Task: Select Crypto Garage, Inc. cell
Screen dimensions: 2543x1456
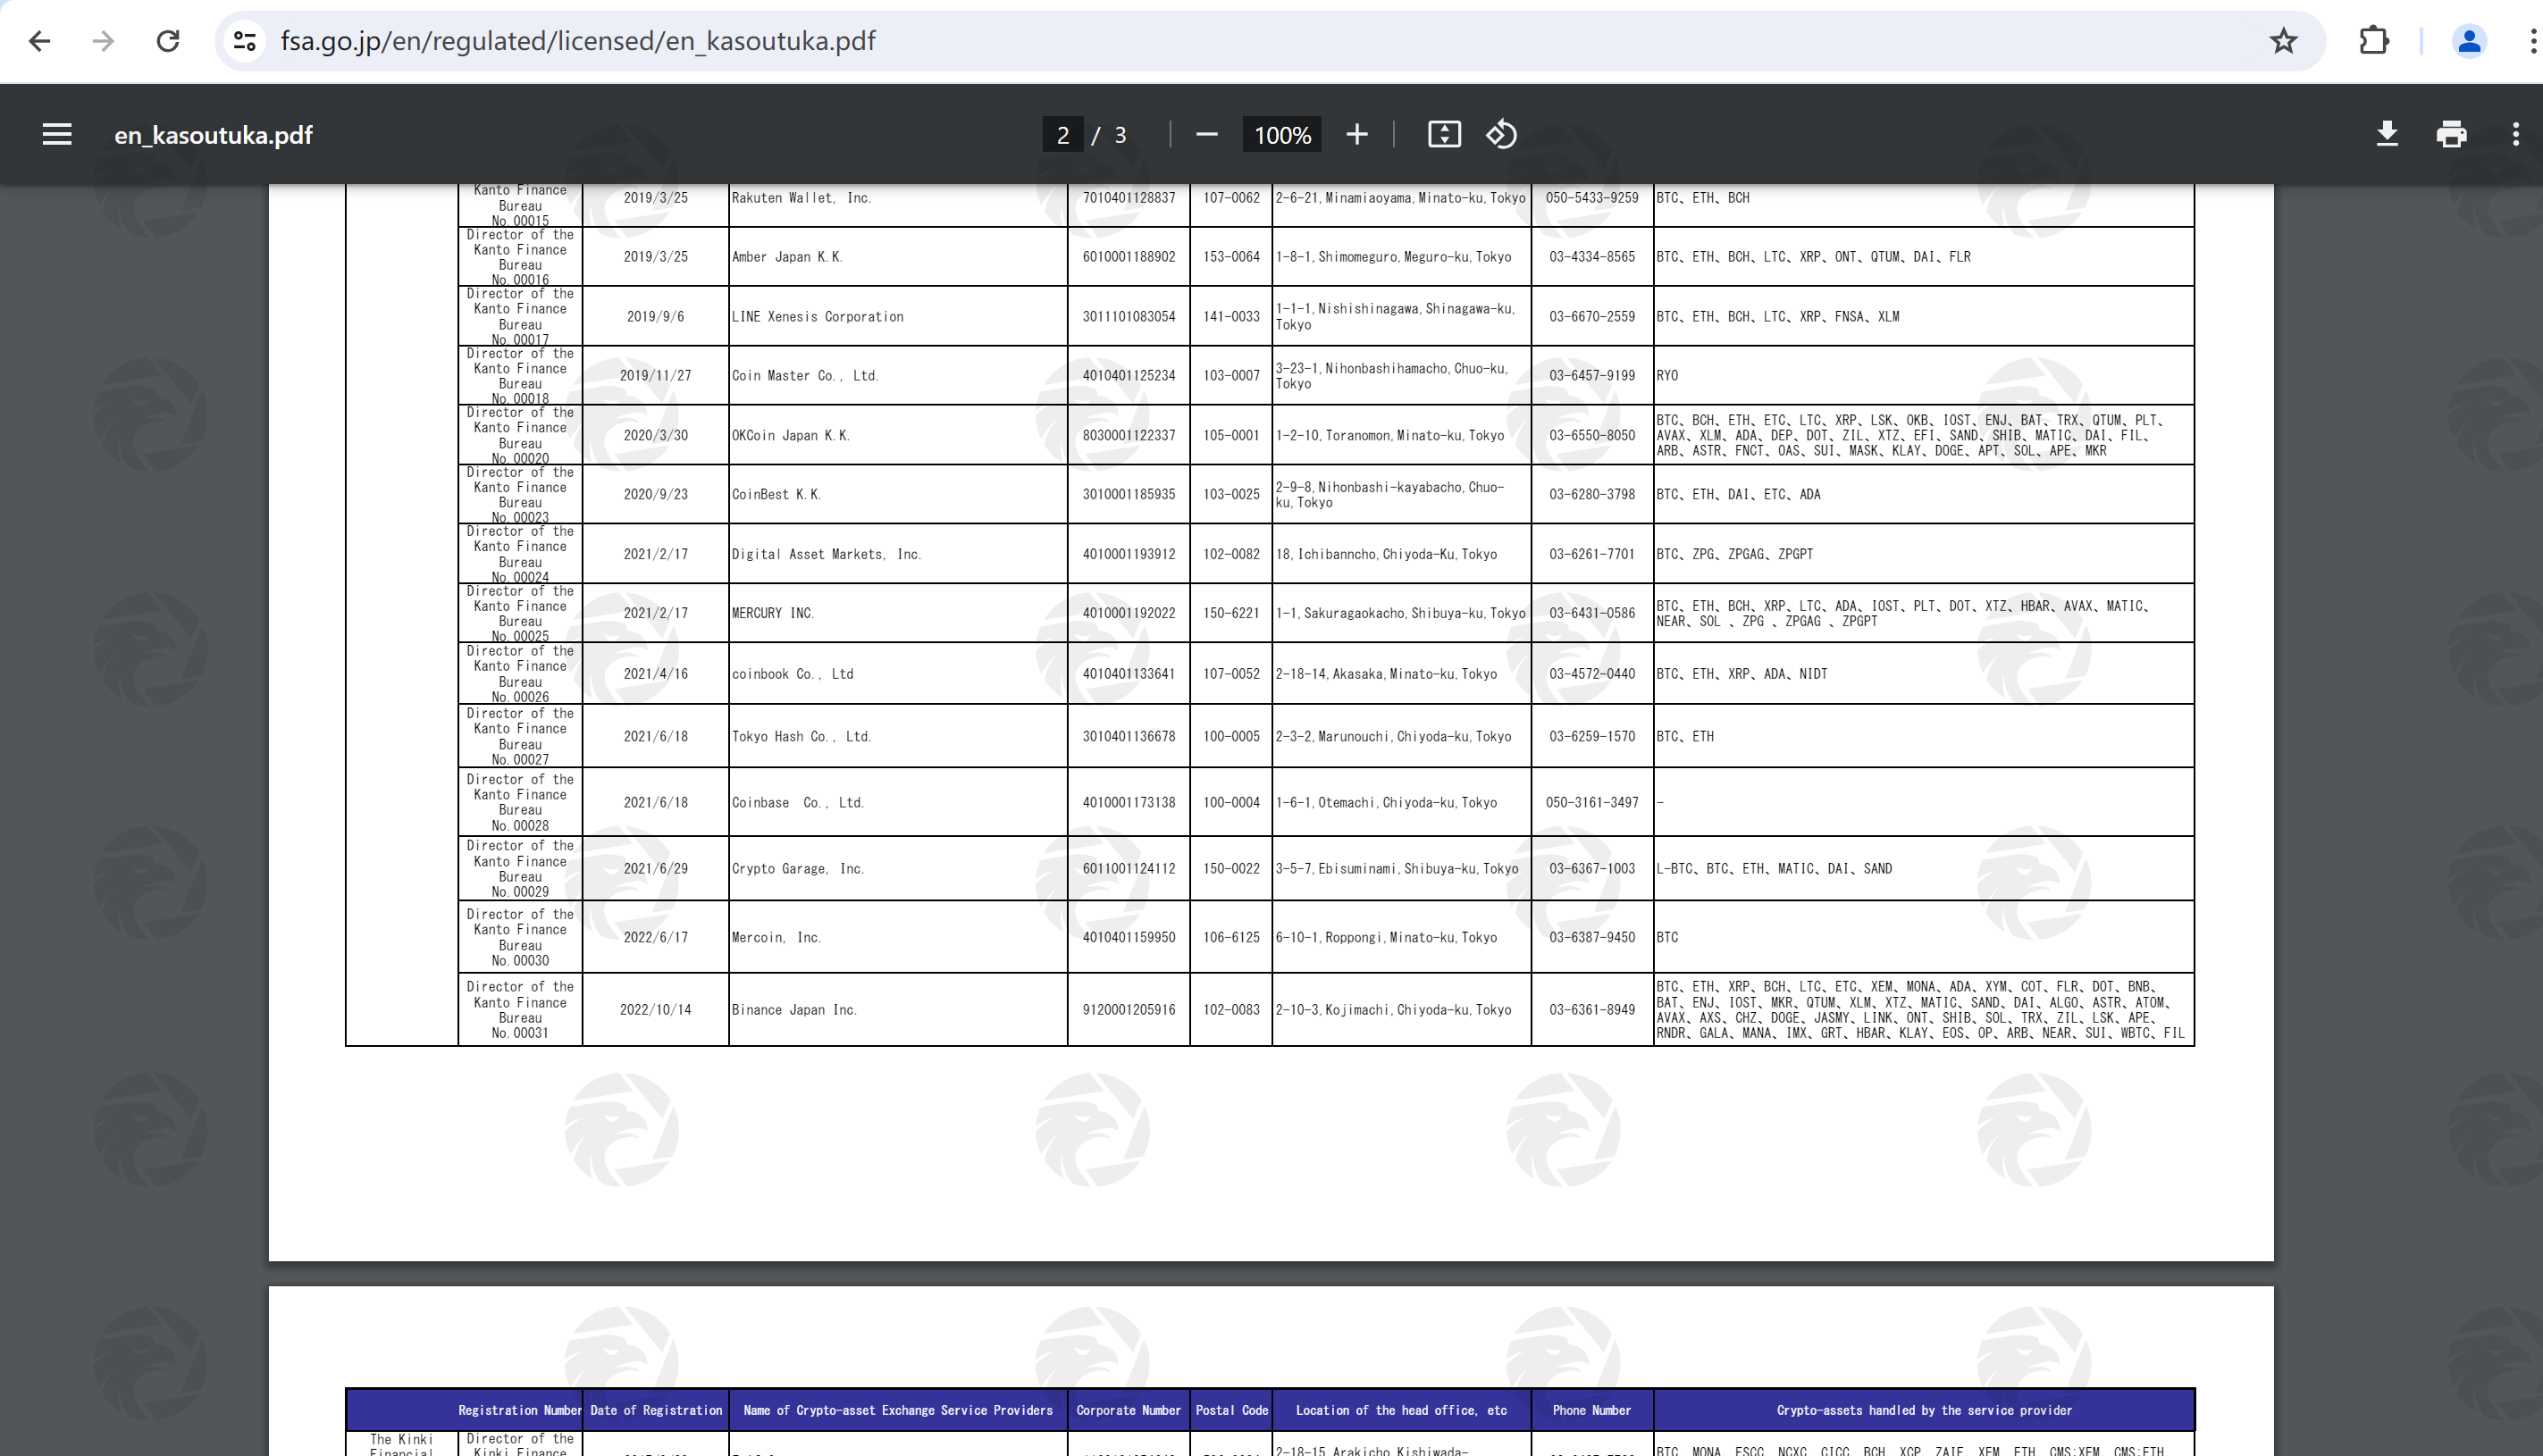Action: coord(898,869)
